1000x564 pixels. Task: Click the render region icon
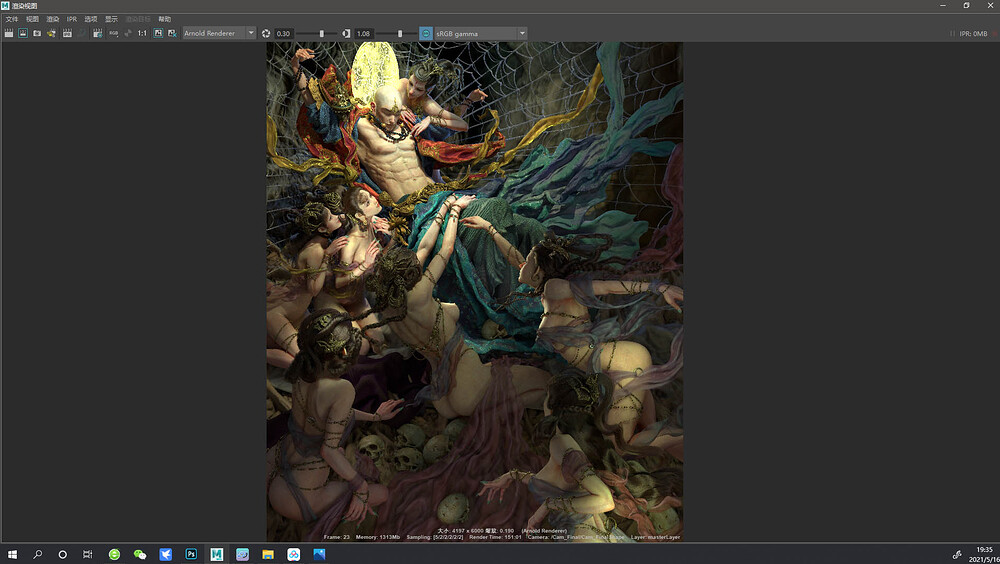(x=23, y=33)
